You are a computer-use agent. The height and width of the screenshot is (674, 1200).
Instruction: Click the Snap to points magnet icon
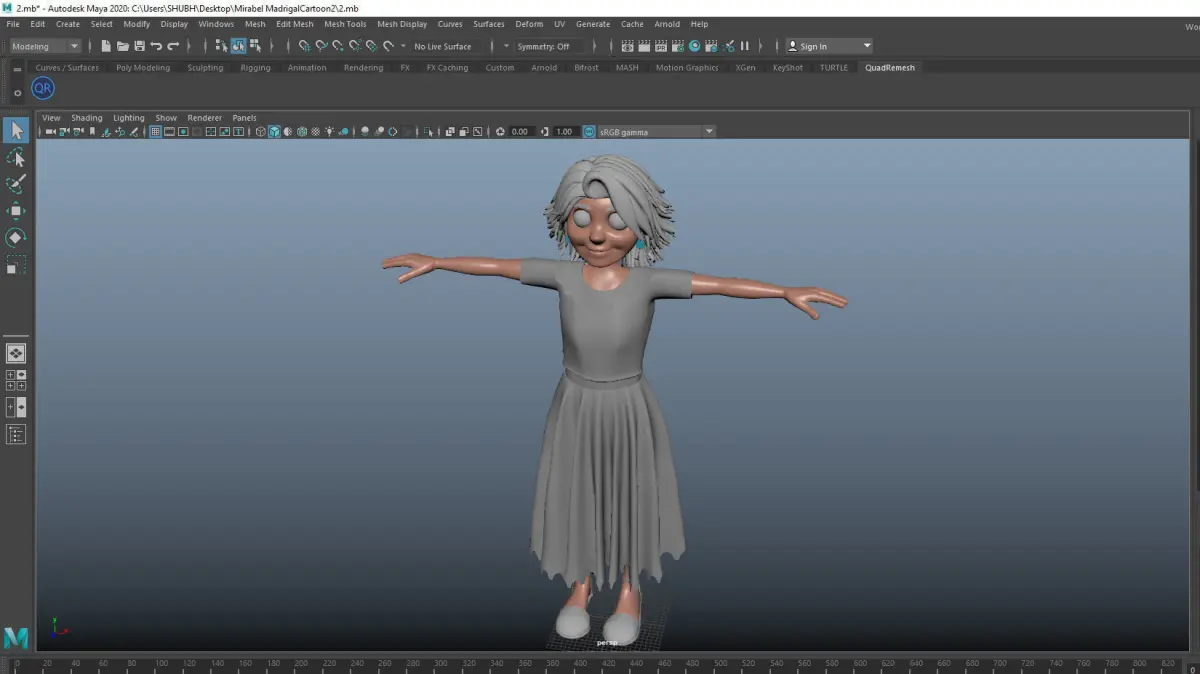point(338,46)
